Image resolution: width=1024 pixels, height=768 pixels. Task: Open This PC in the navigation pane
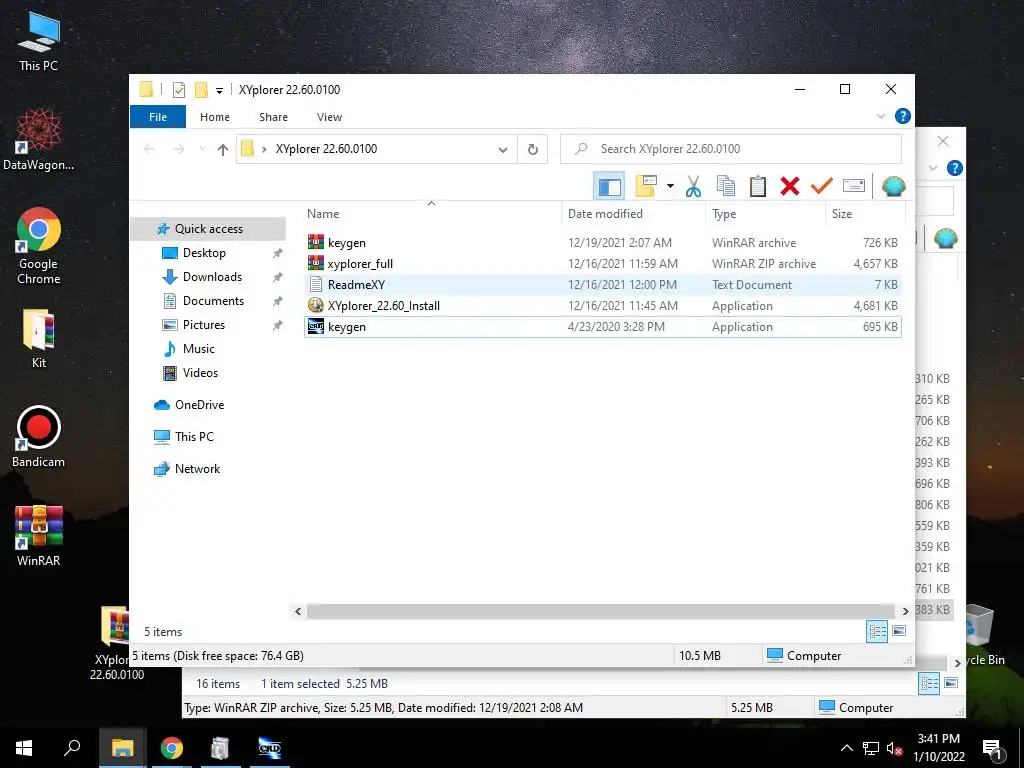194,437
